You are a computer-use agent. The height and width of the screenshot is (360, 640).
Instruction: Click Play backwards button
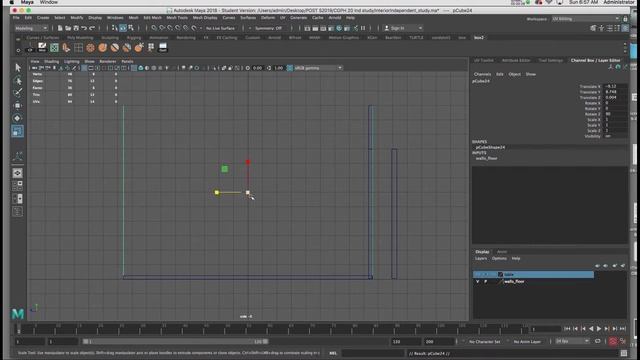591,329
